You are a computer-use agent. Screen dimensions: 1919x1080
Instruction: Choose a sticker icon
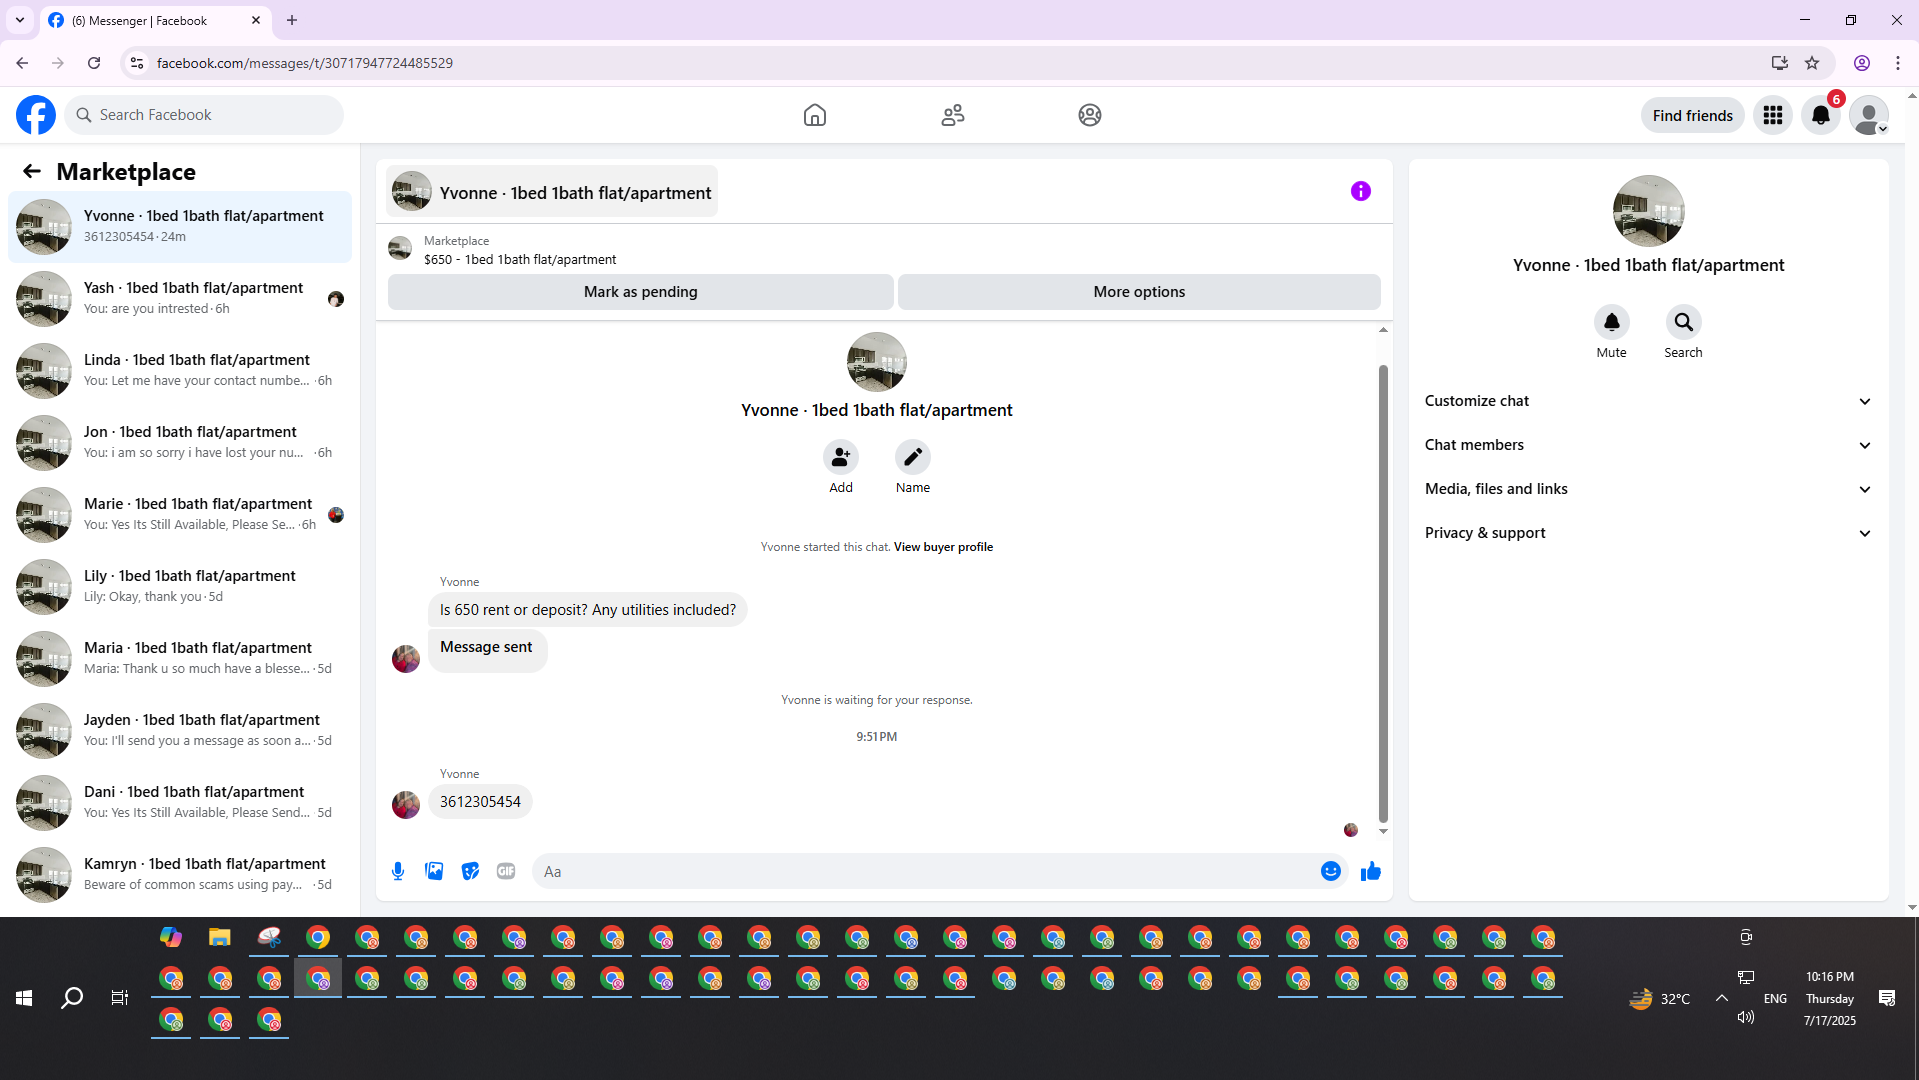click(470, 871)
